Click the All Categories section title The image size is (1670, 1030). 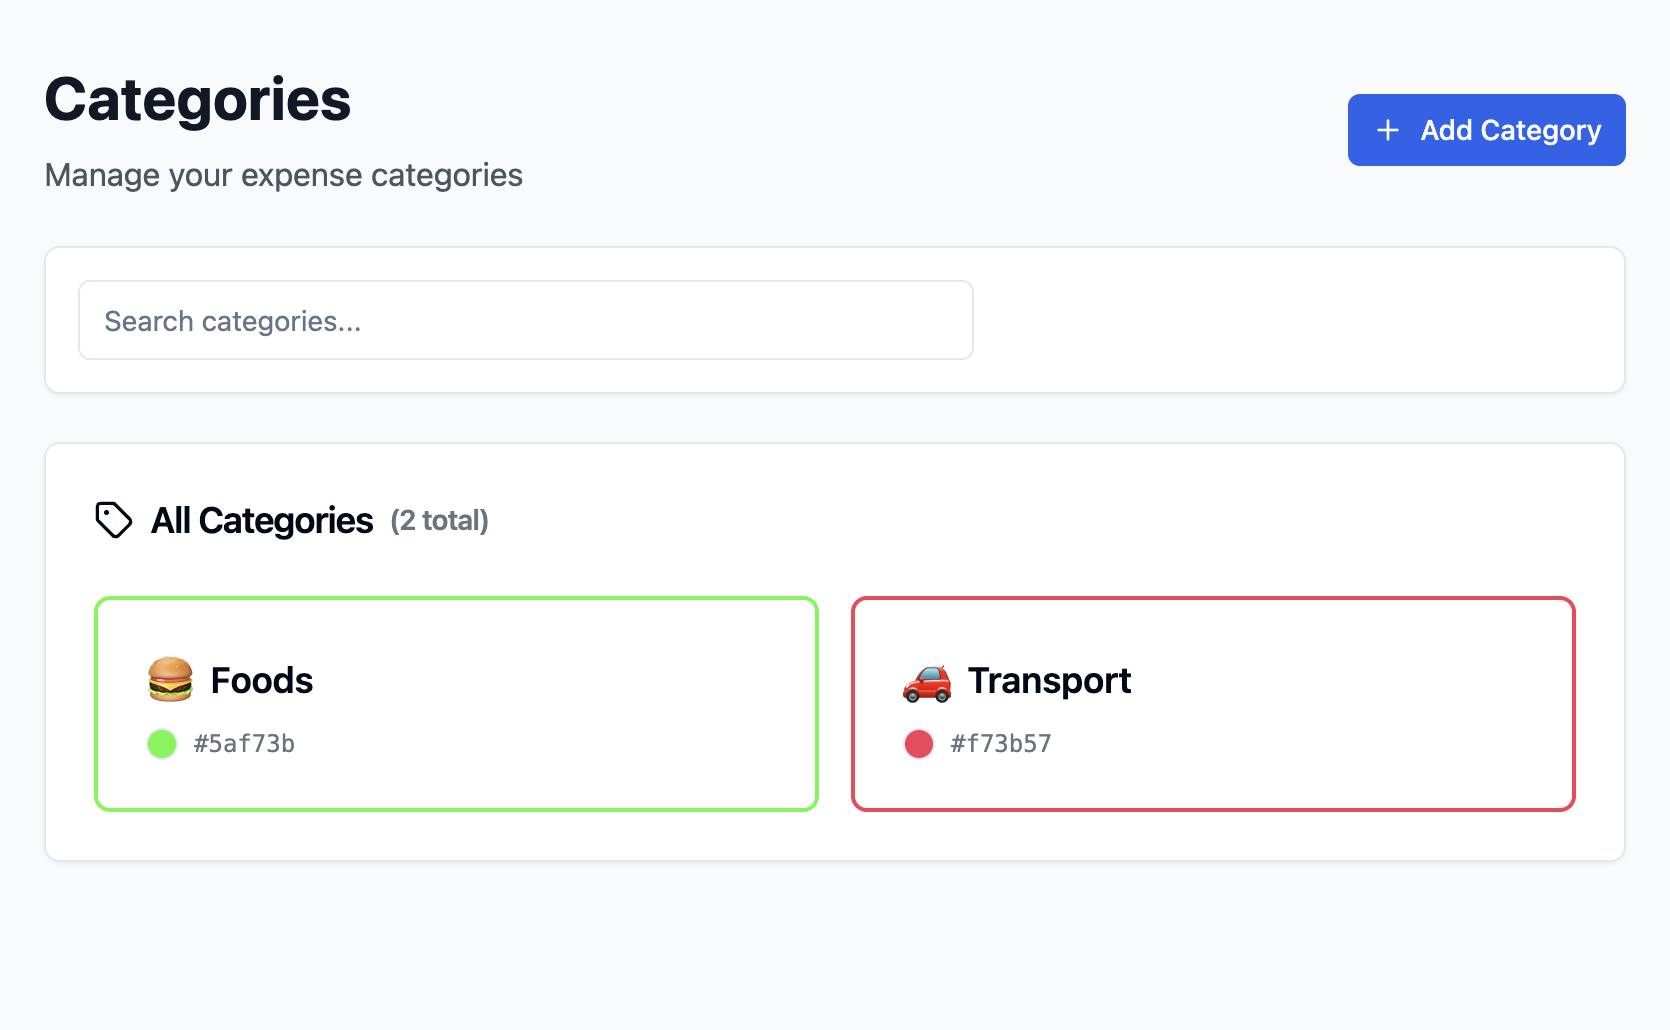pos(262,520)
